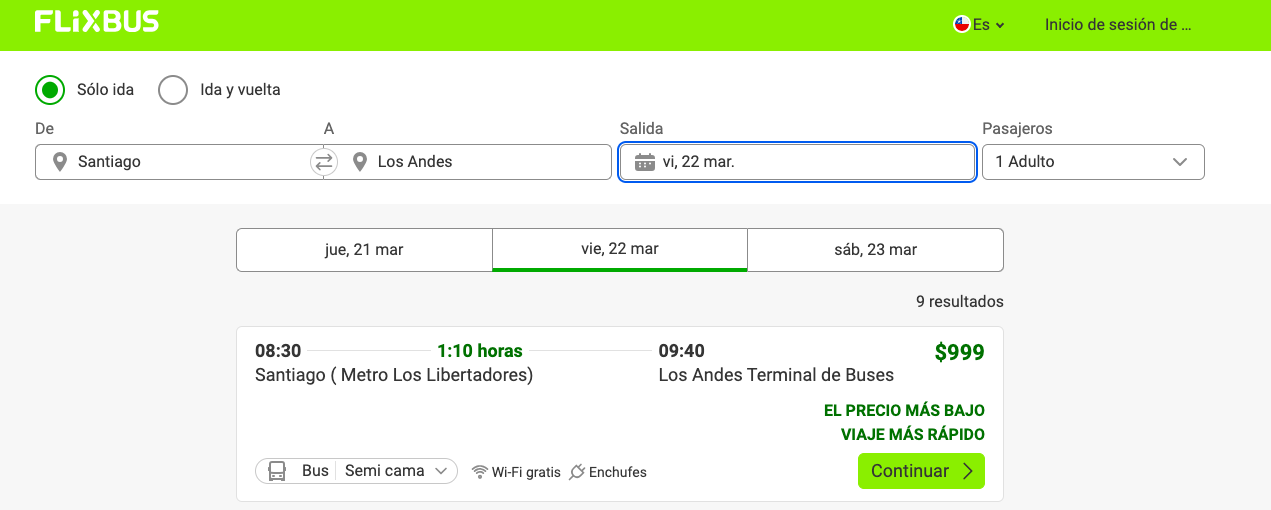Open the Pasajeros 1 Adulto dropdown
The height and width of the screenshot is (510, 1271).
click(x=1093, y=162)
